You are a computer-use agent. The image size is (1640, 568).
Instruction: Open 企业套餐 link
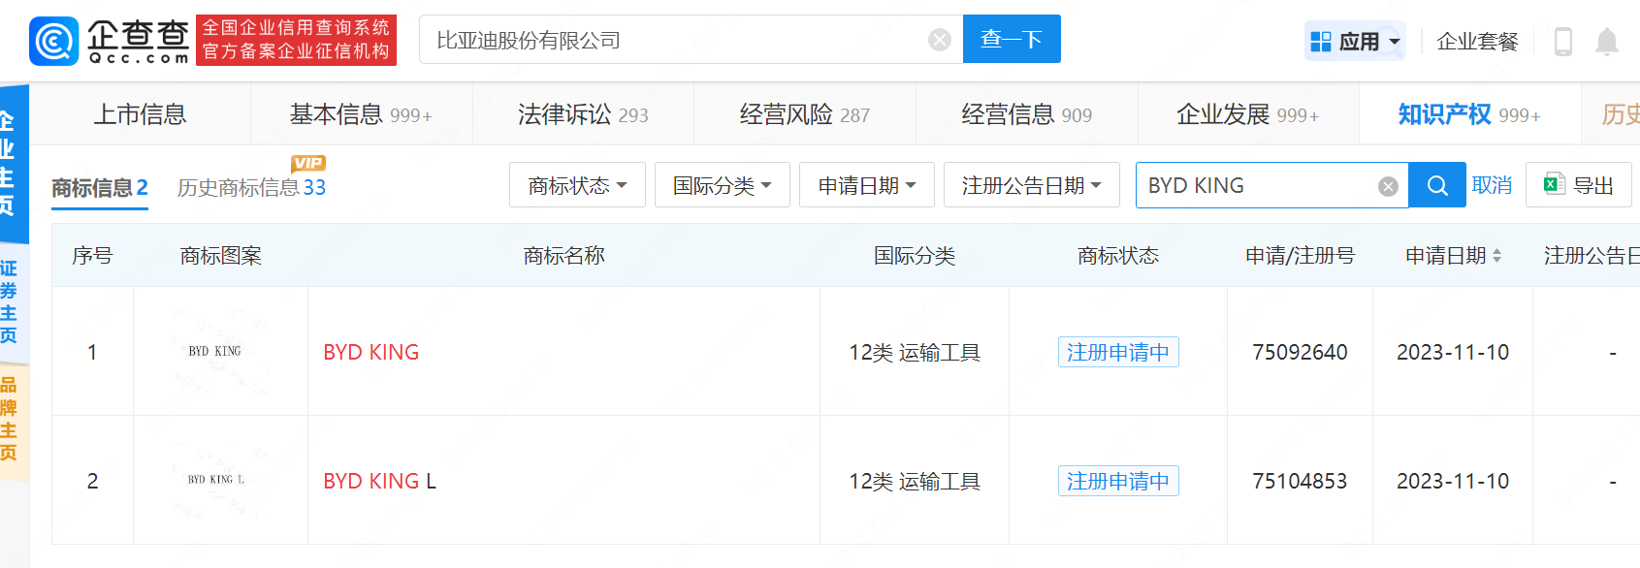point(1477,41)
